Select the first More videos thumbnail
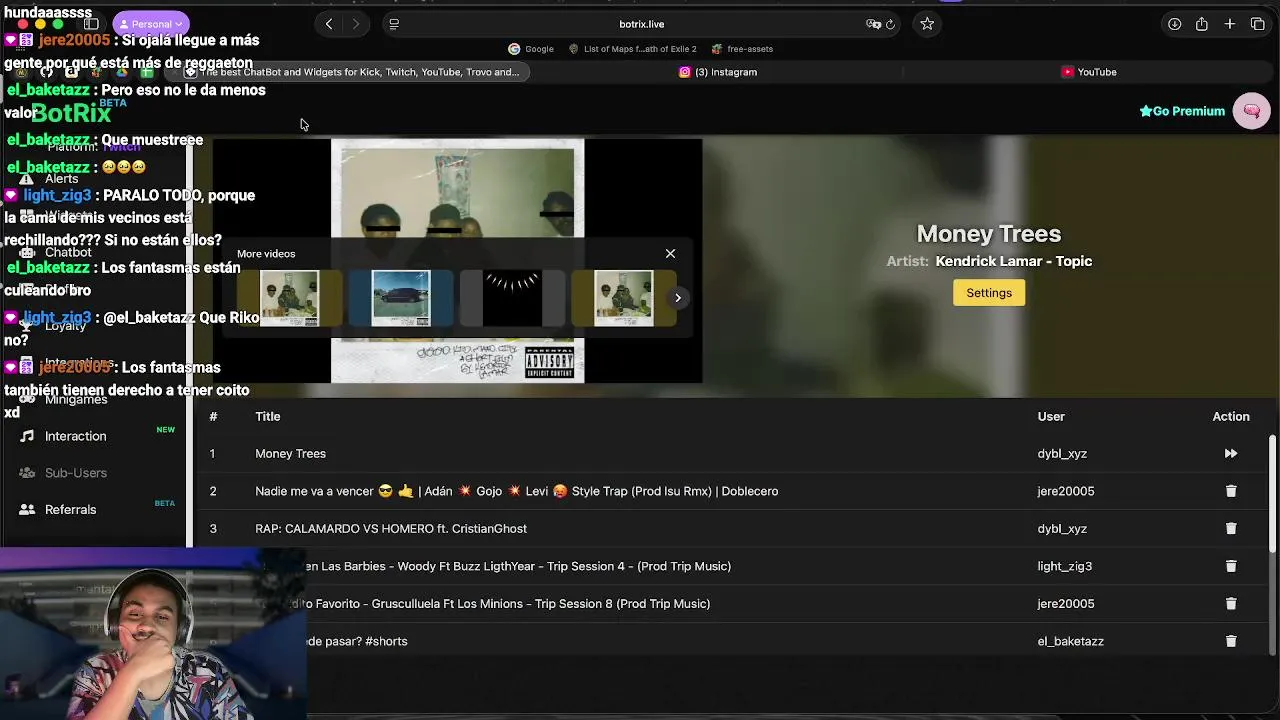The height and width of the screenshot is (720, 1280). [x=290, y=298]
